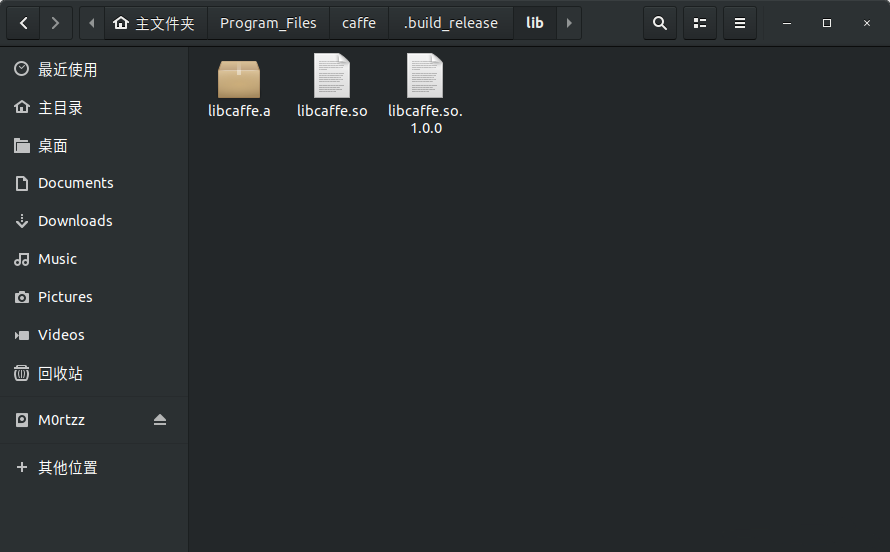
Task: Click the trash bin icon beside 回收站
Action: (22, 373)
